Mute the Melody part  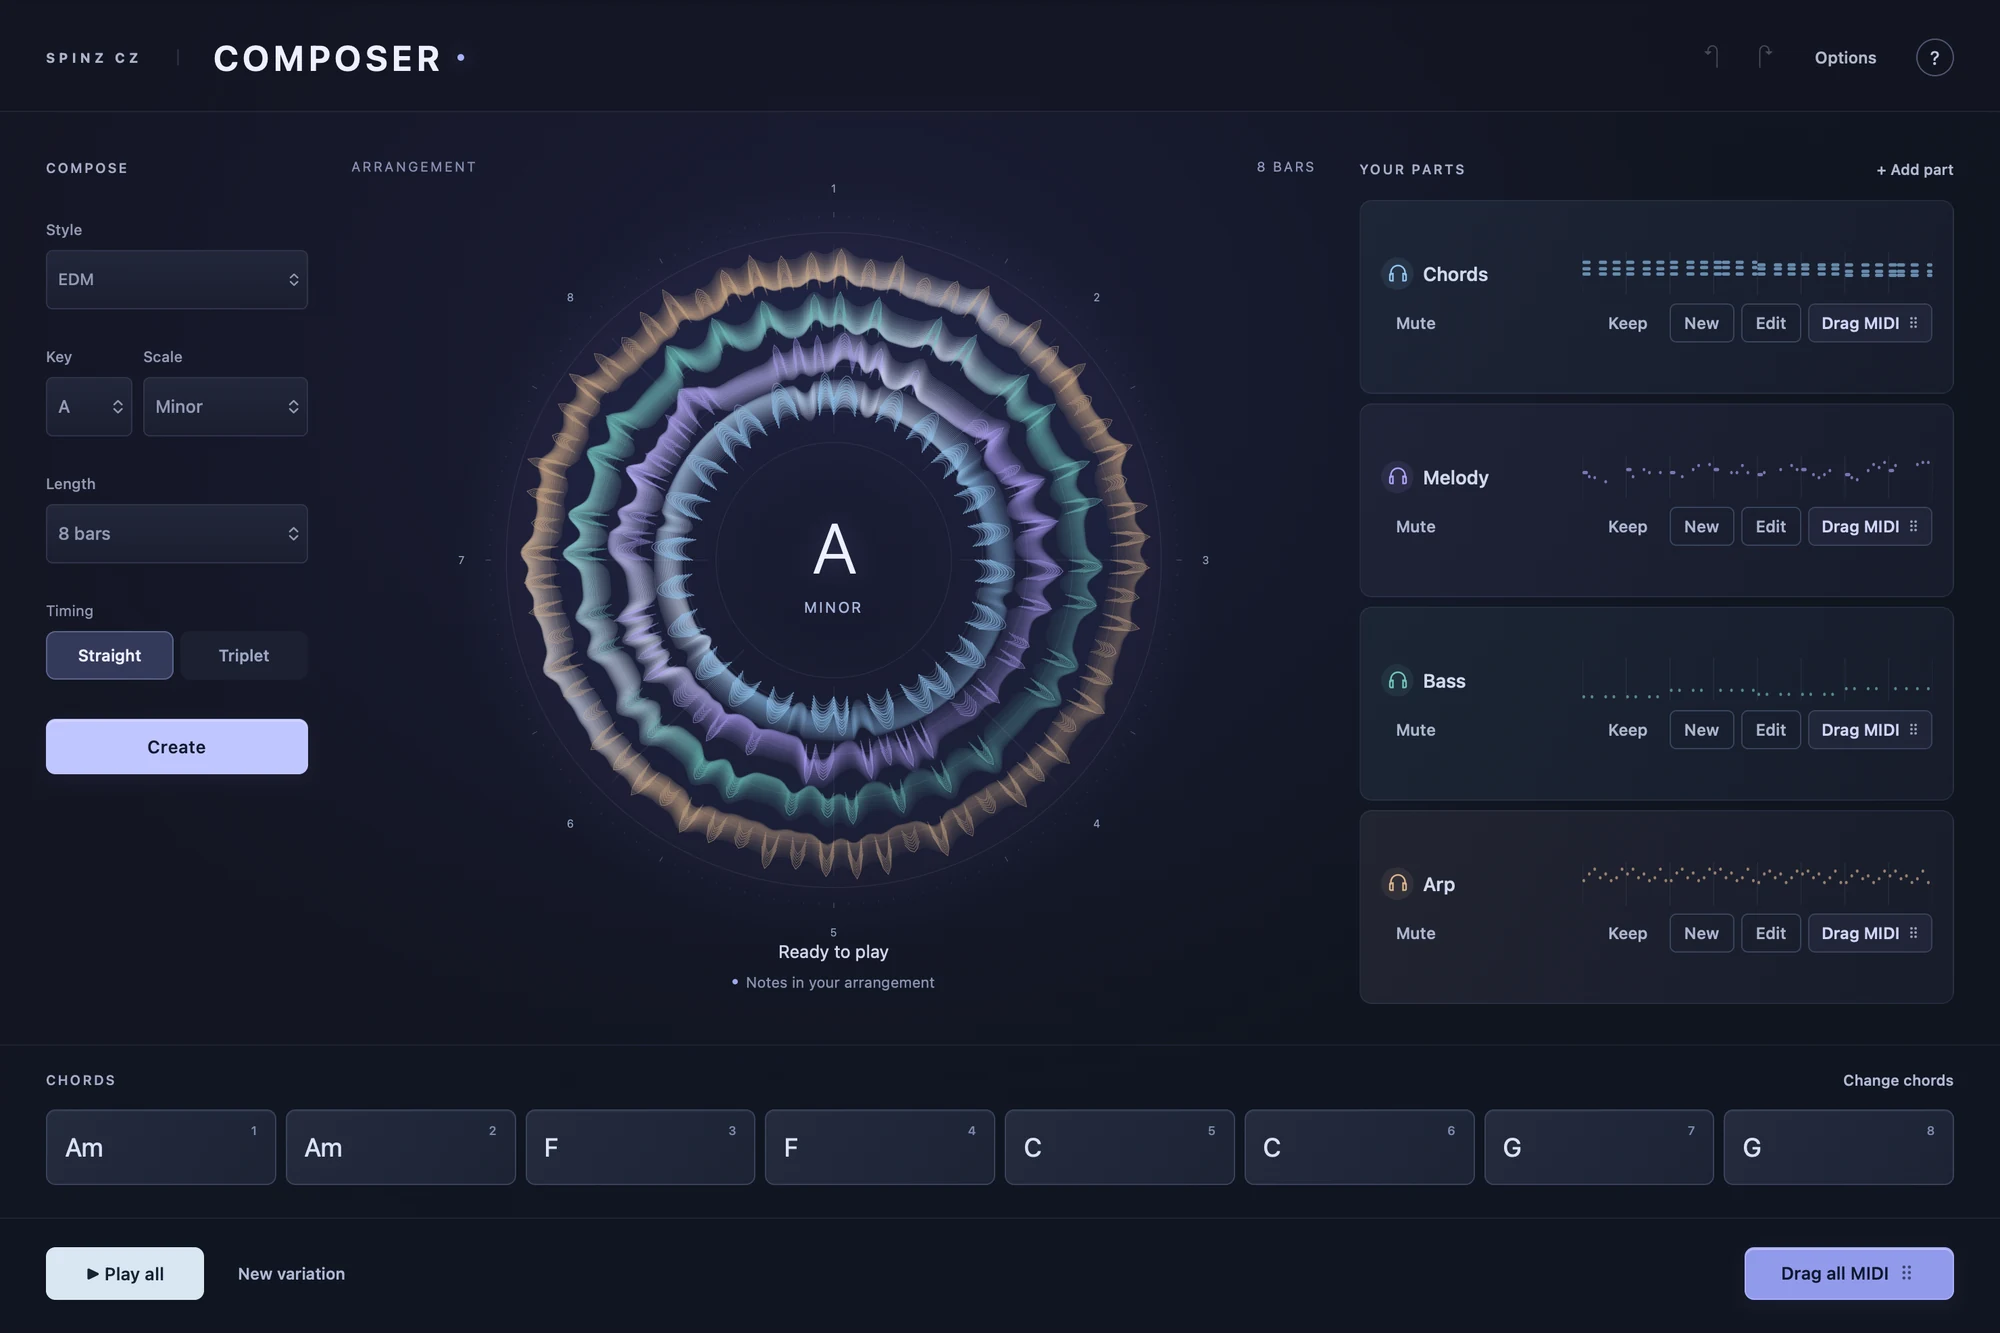pos(1415,526)
